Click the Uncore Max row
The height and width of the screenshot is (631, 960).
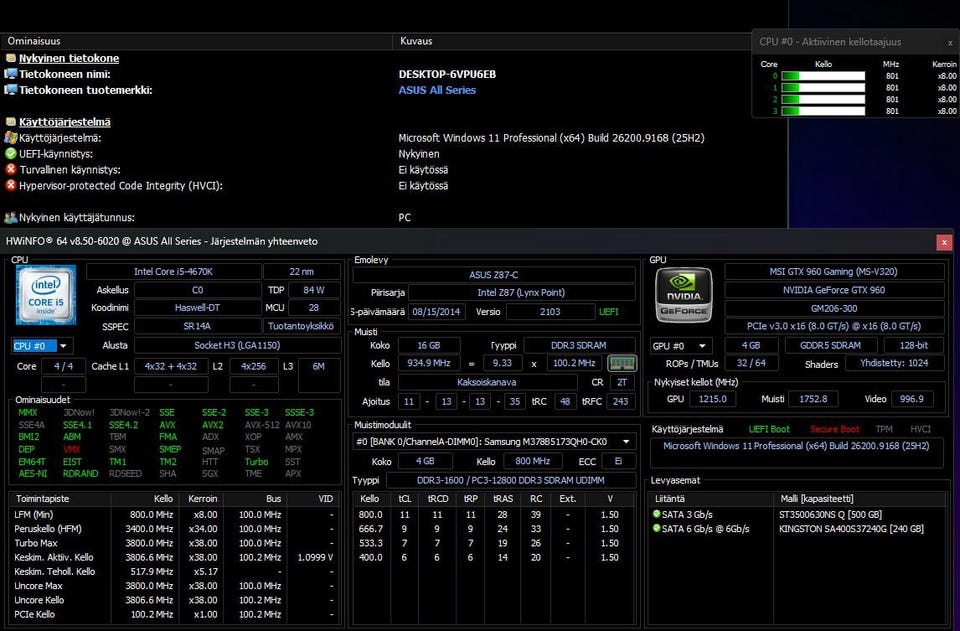(173, 586)
